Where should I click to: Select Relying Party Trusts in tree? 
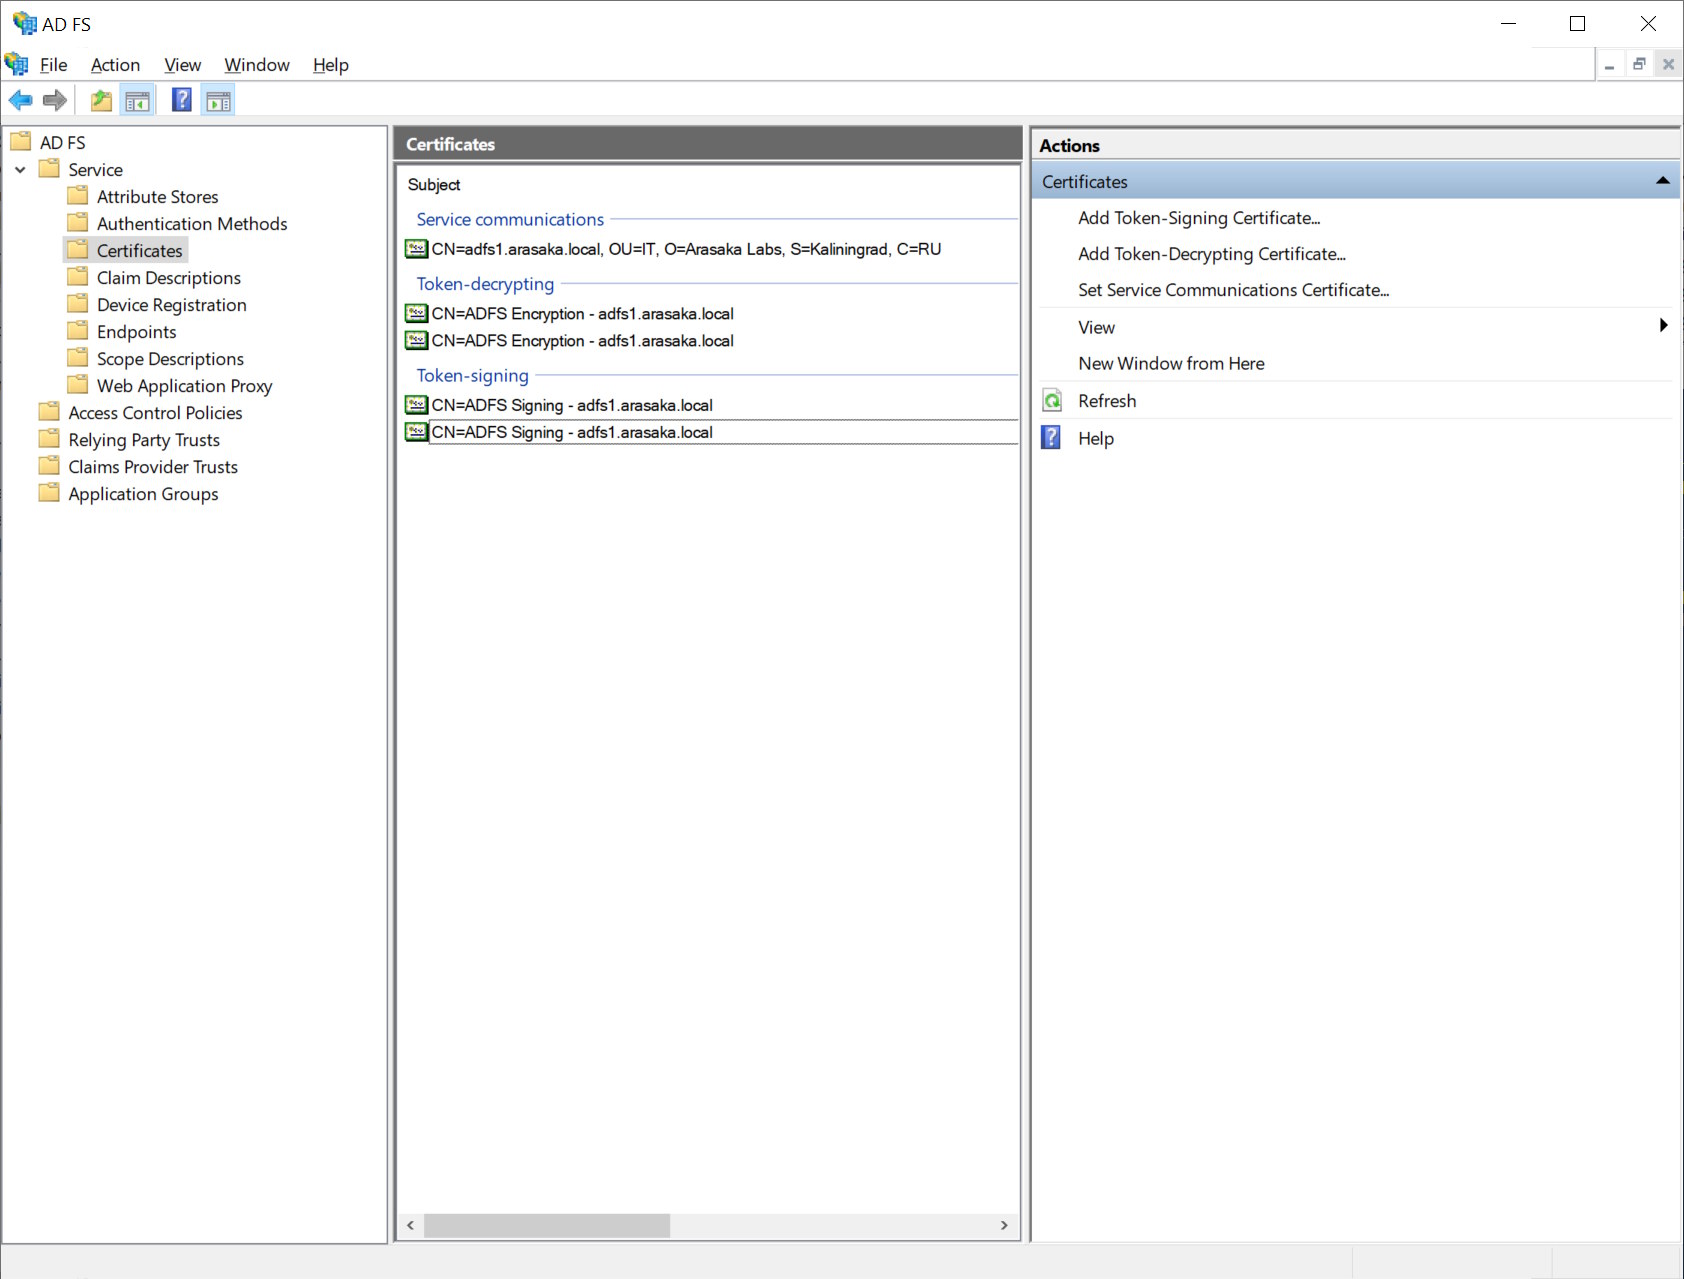[144, 440]
